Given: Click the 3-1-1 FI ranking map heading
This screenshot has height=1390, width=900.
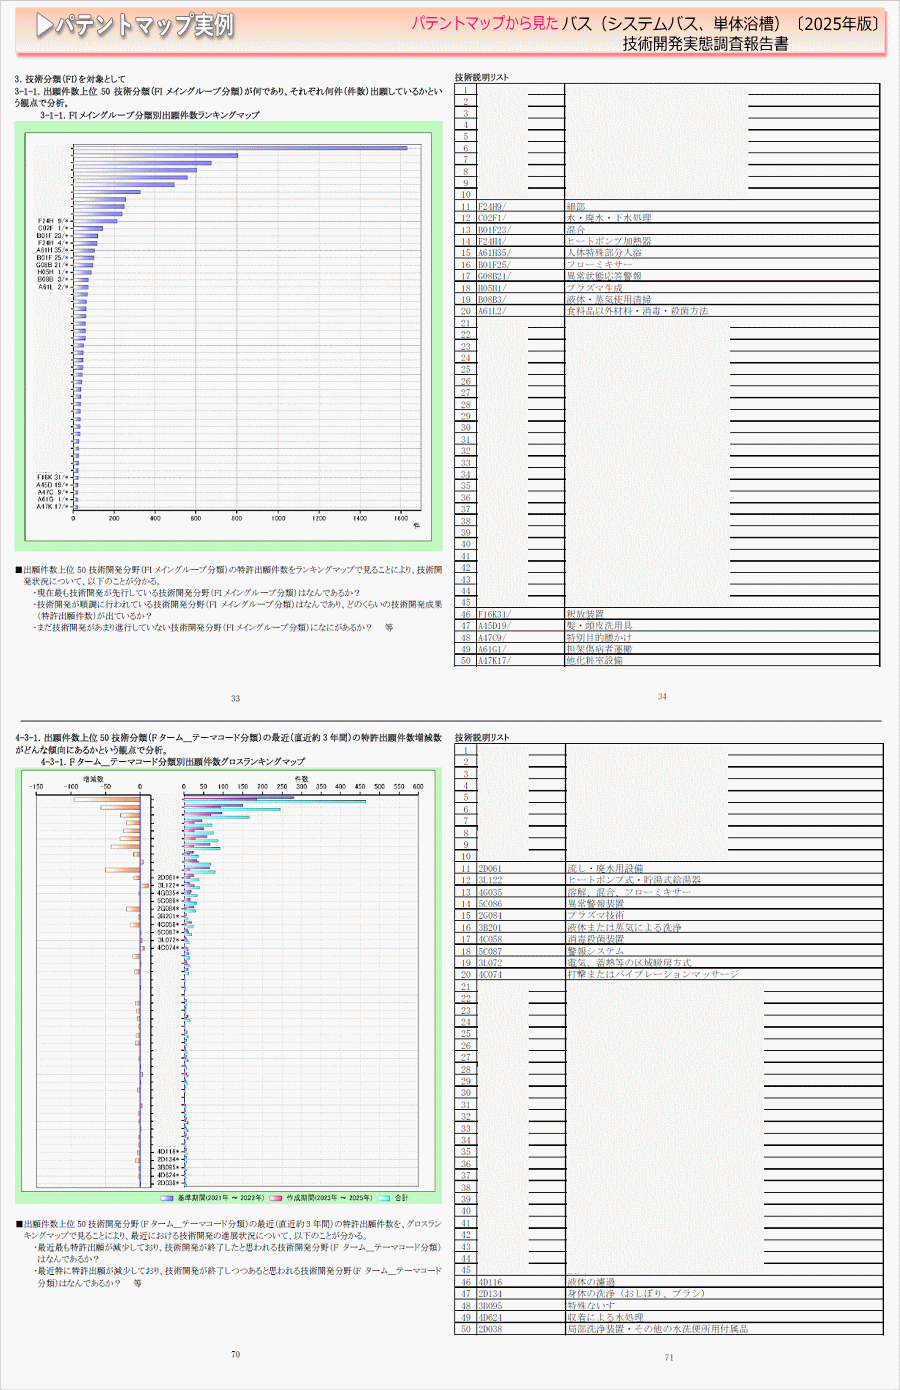Looking at the screenshot, I should [149, 115].
